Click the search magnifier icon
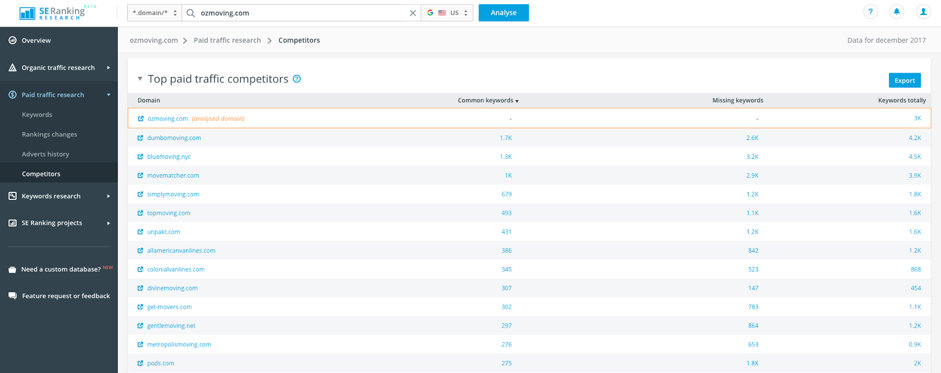This screenshot has height=373, width=941. (x=191, y=13)
